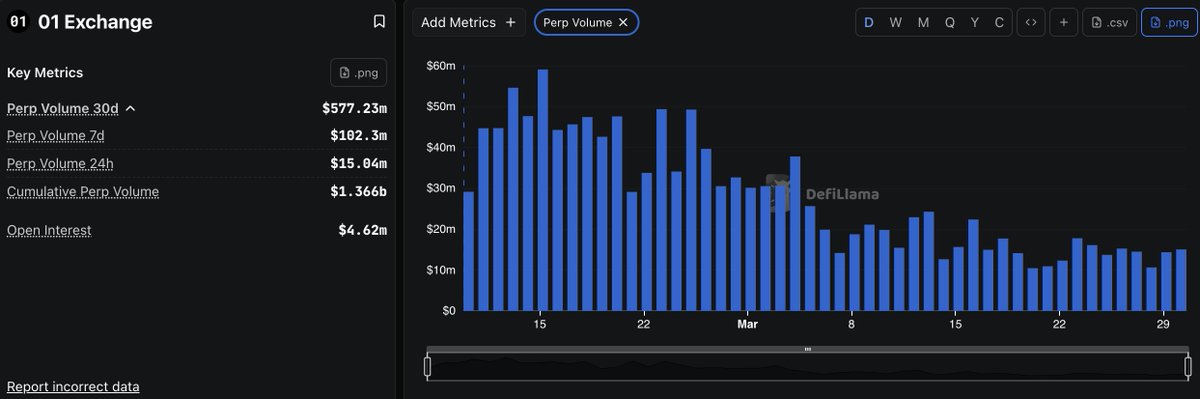Viewport: 1200px width, 399px height.
Task: Click the Mar x-axis label
Action: pos(747,324)
